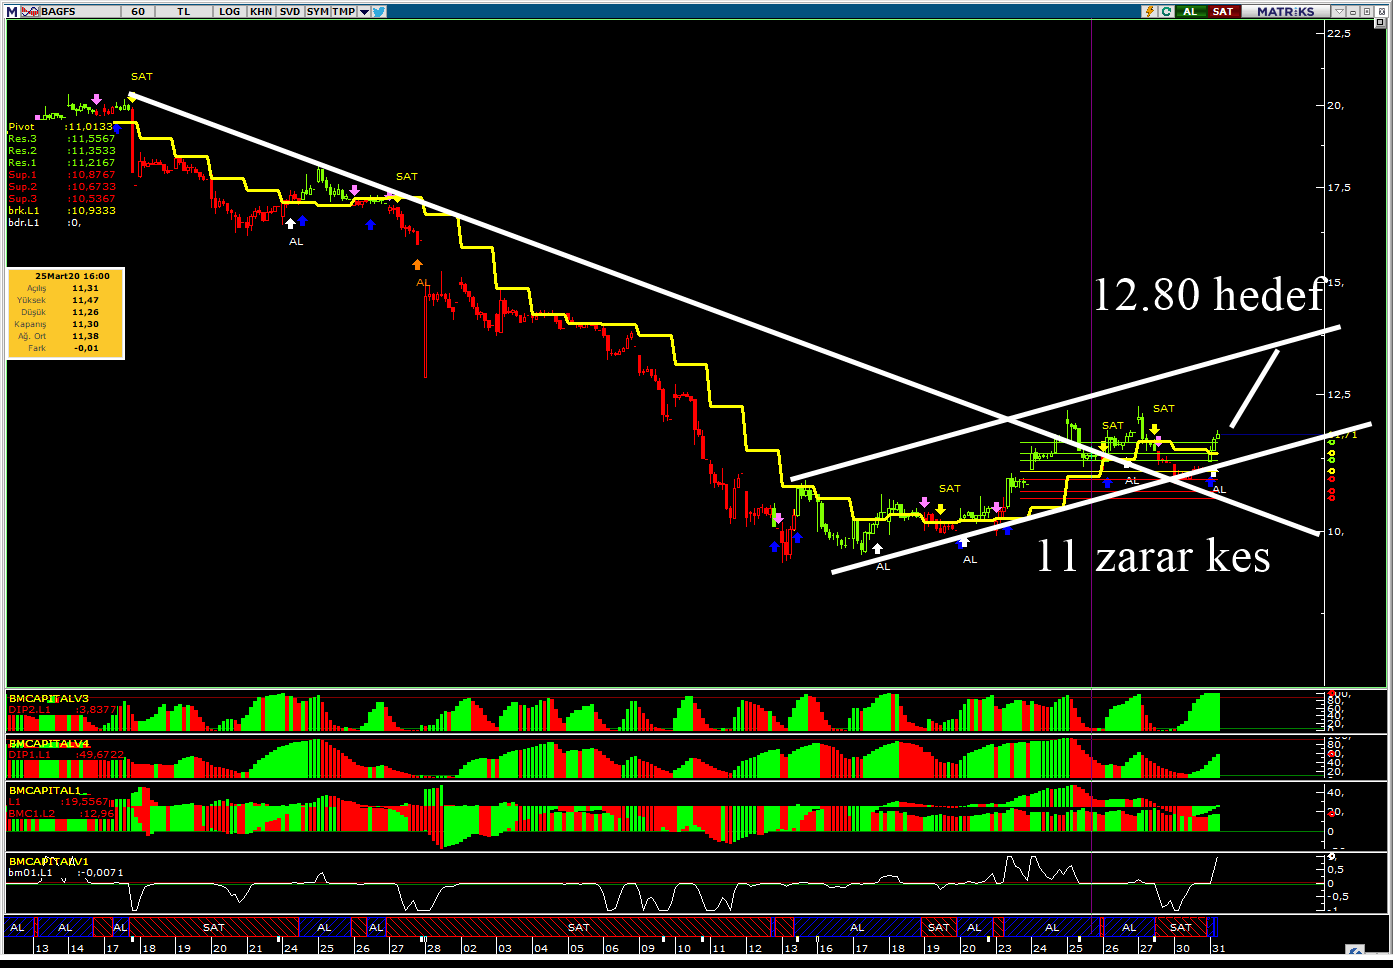Viewport: 1393px width, 968px height.
Task: Click the 12.80 hedef annotation text
Action: coord(1209,294)
